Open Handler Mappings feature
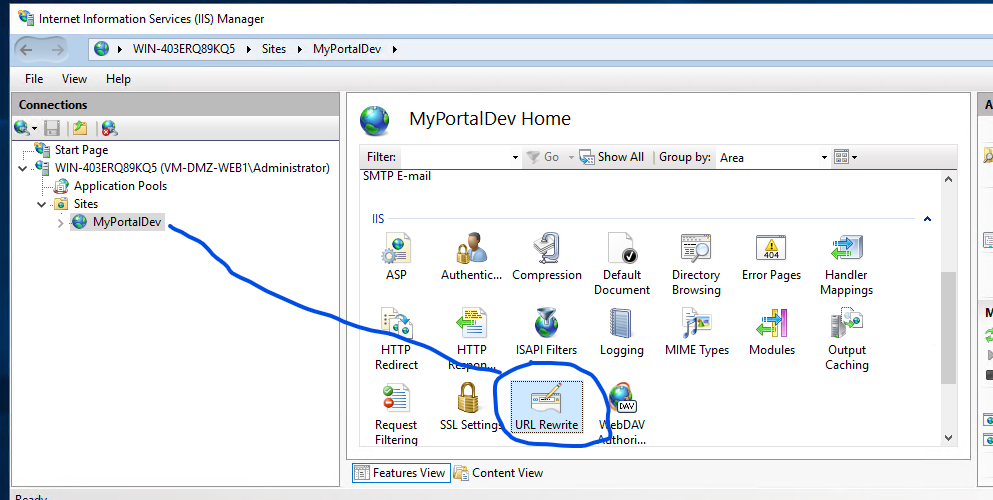 click(847, 264)
